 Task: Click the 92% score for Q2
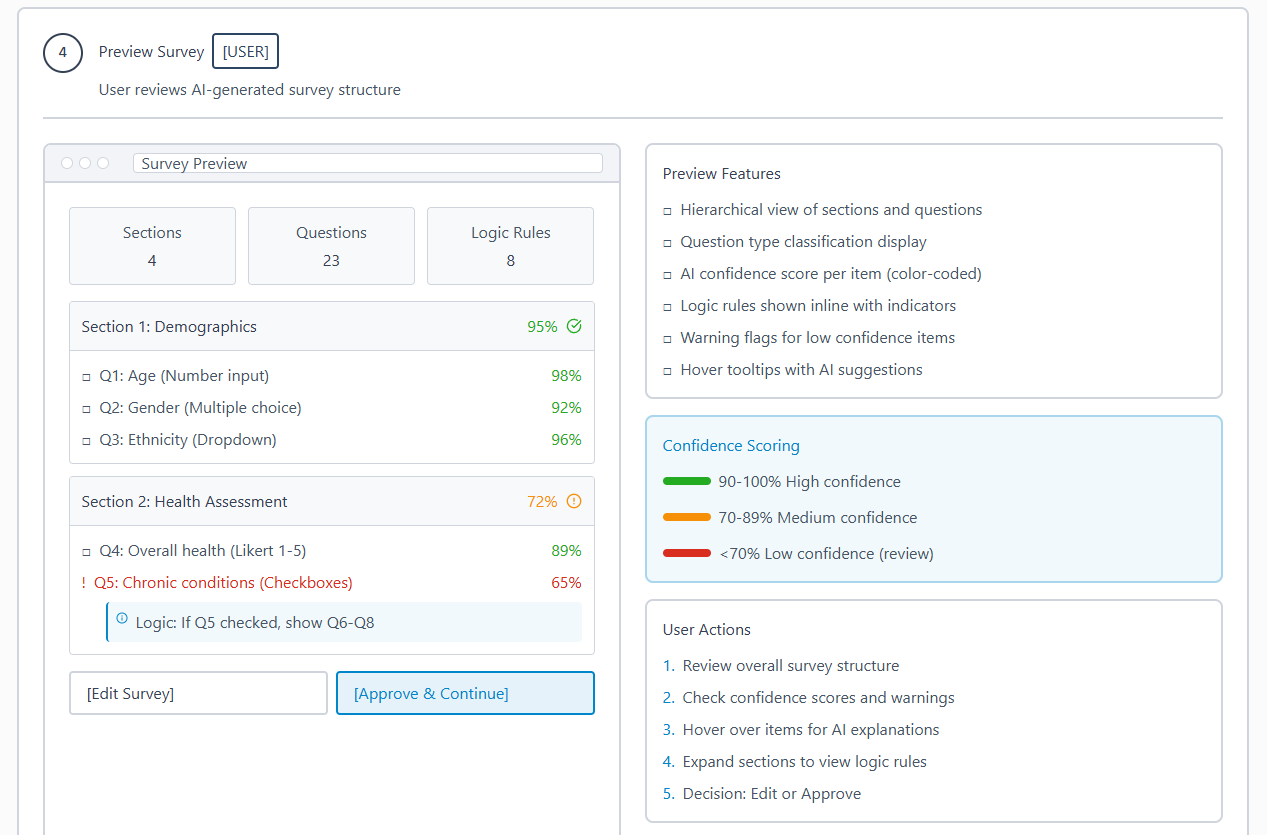click(x=566, y=408)
